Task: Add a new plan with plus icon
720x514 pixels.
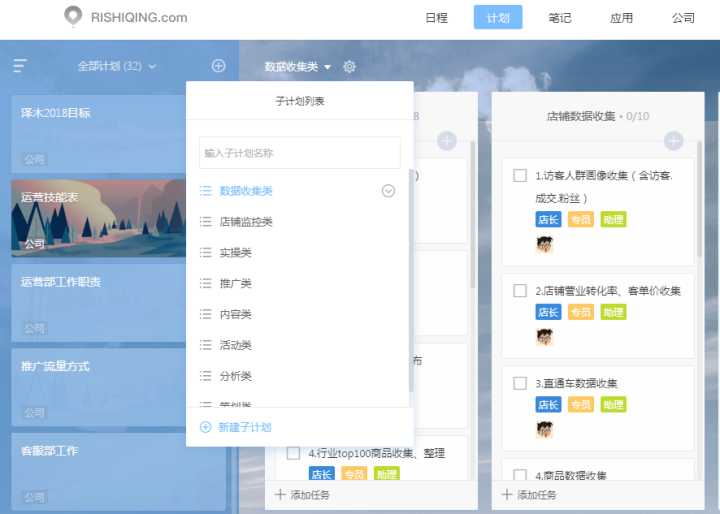Action: click(218, 66)
